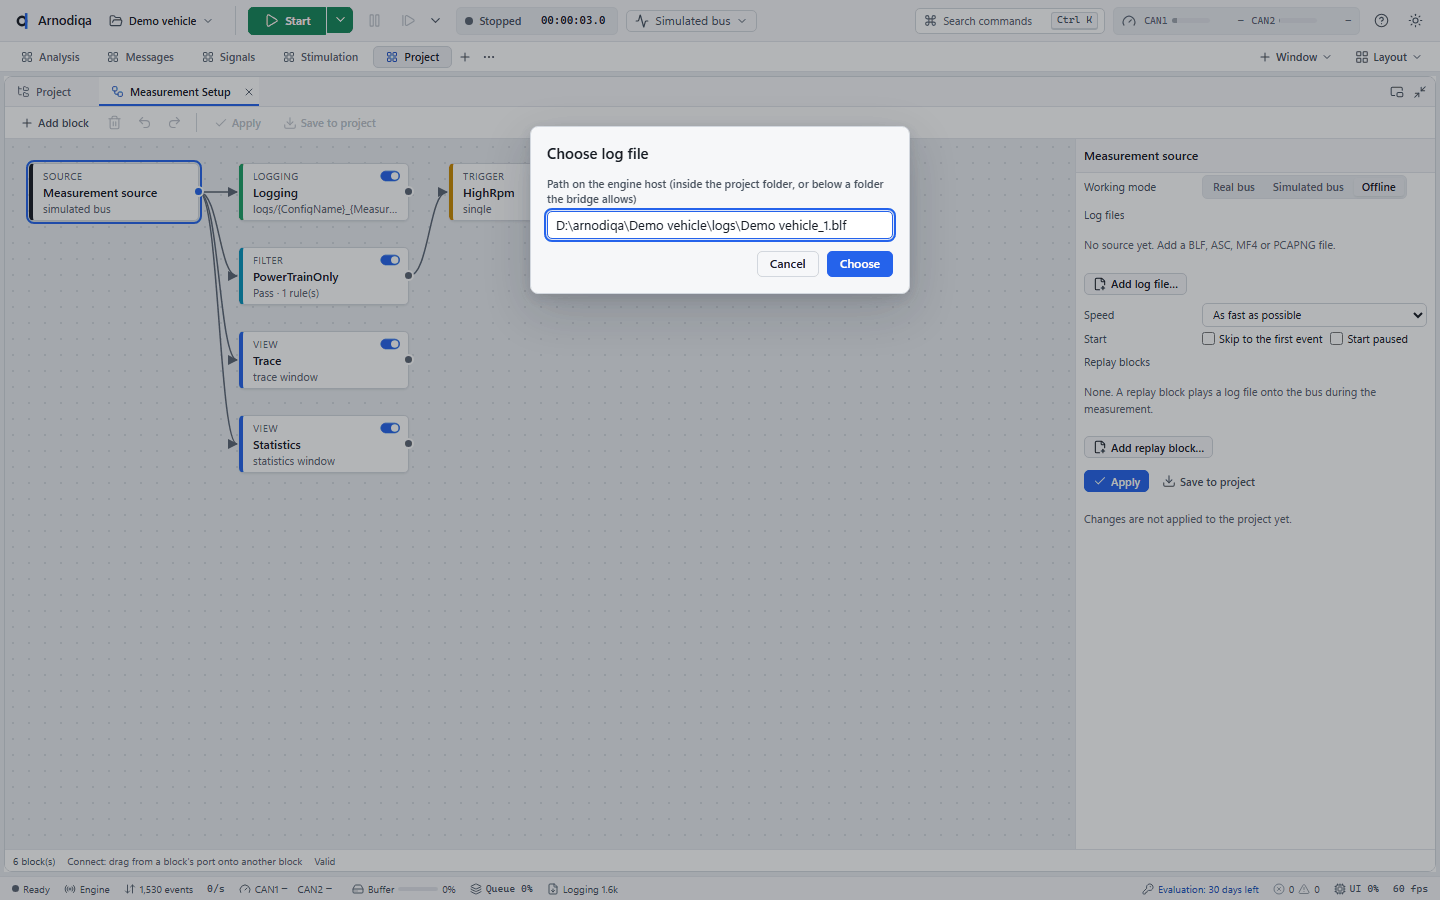Check Skip to the first event

point(1209,339)
